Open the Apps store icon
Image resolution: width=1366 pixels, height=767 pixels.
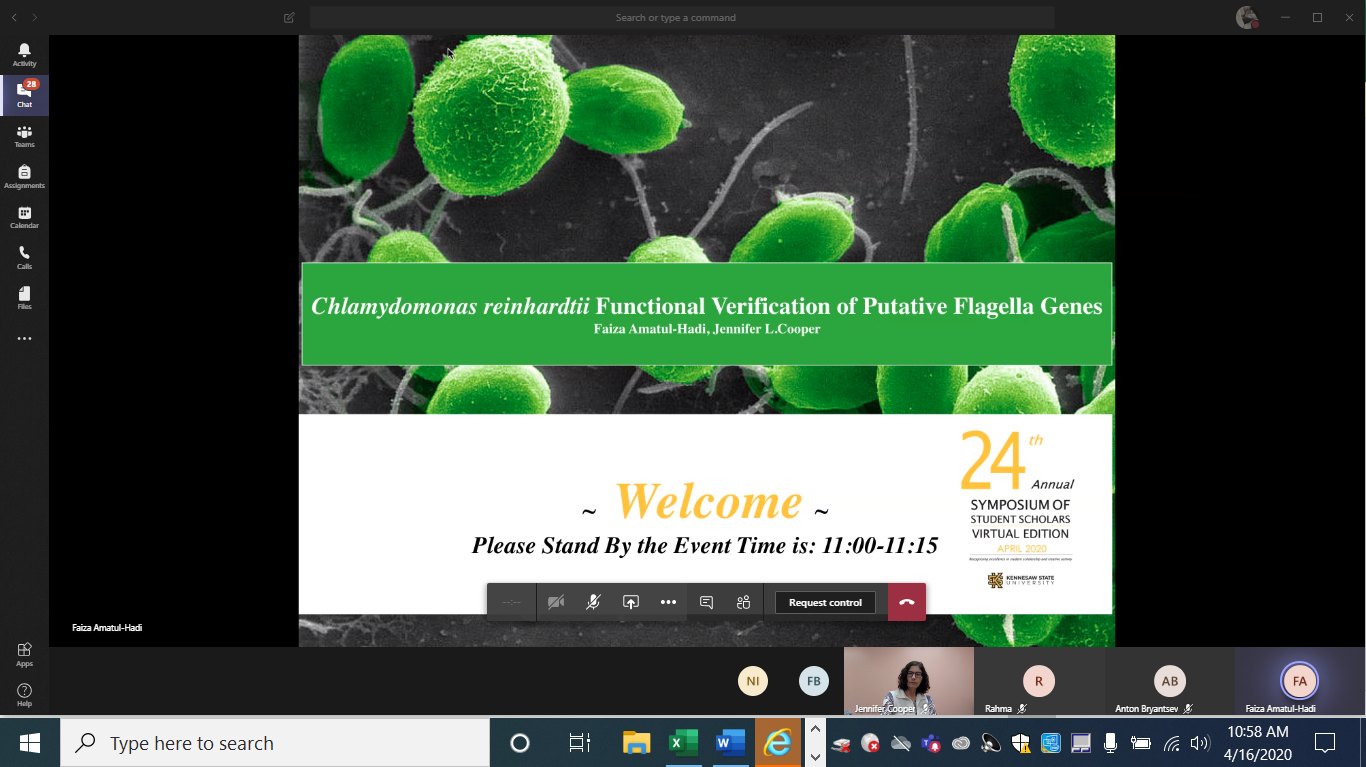pos(24,654)
